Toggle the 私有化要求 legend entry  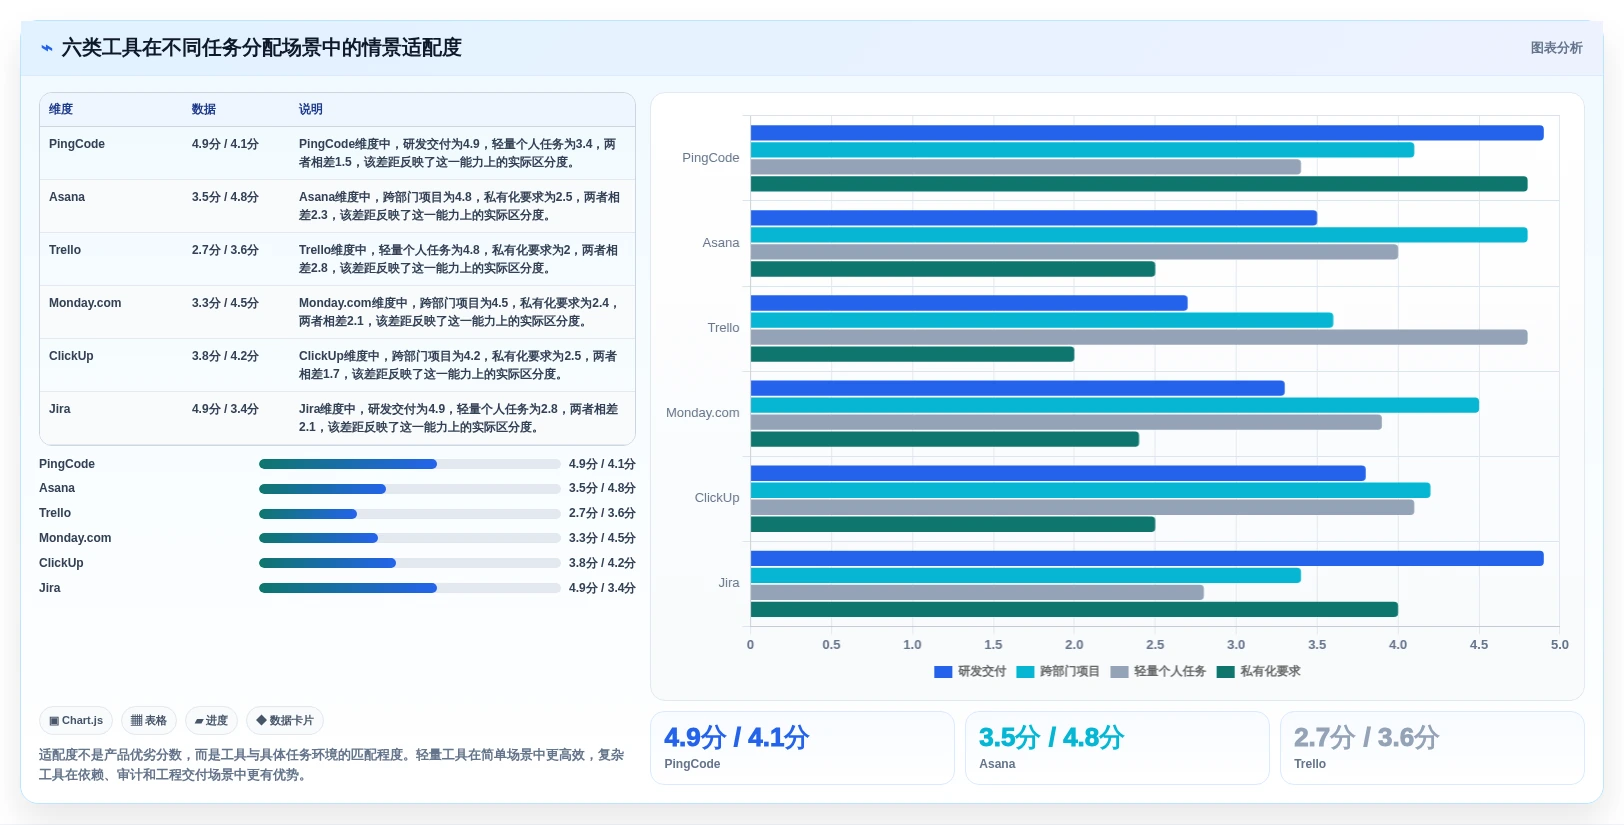1258,672
